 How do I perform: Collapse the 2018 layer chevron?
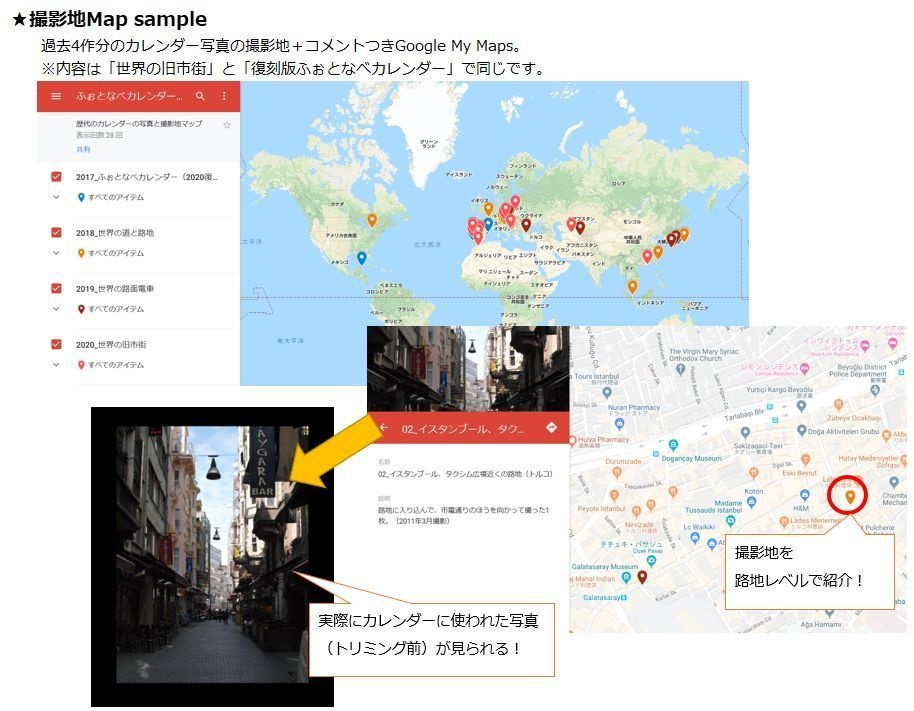56,253
